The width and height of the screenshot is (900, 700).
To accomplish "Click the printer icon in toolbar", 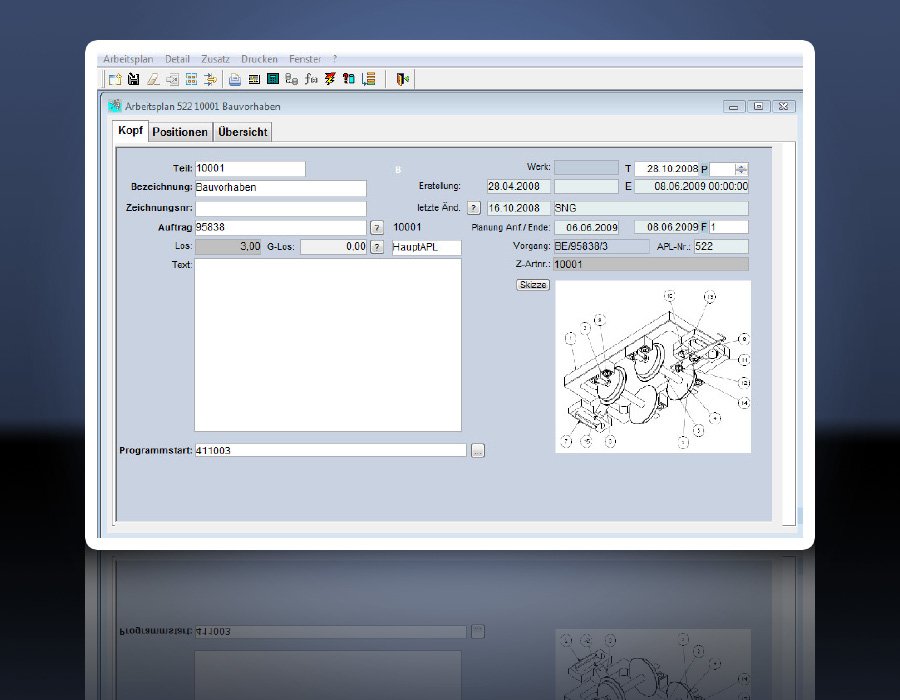I will click(x=235, y=79).
